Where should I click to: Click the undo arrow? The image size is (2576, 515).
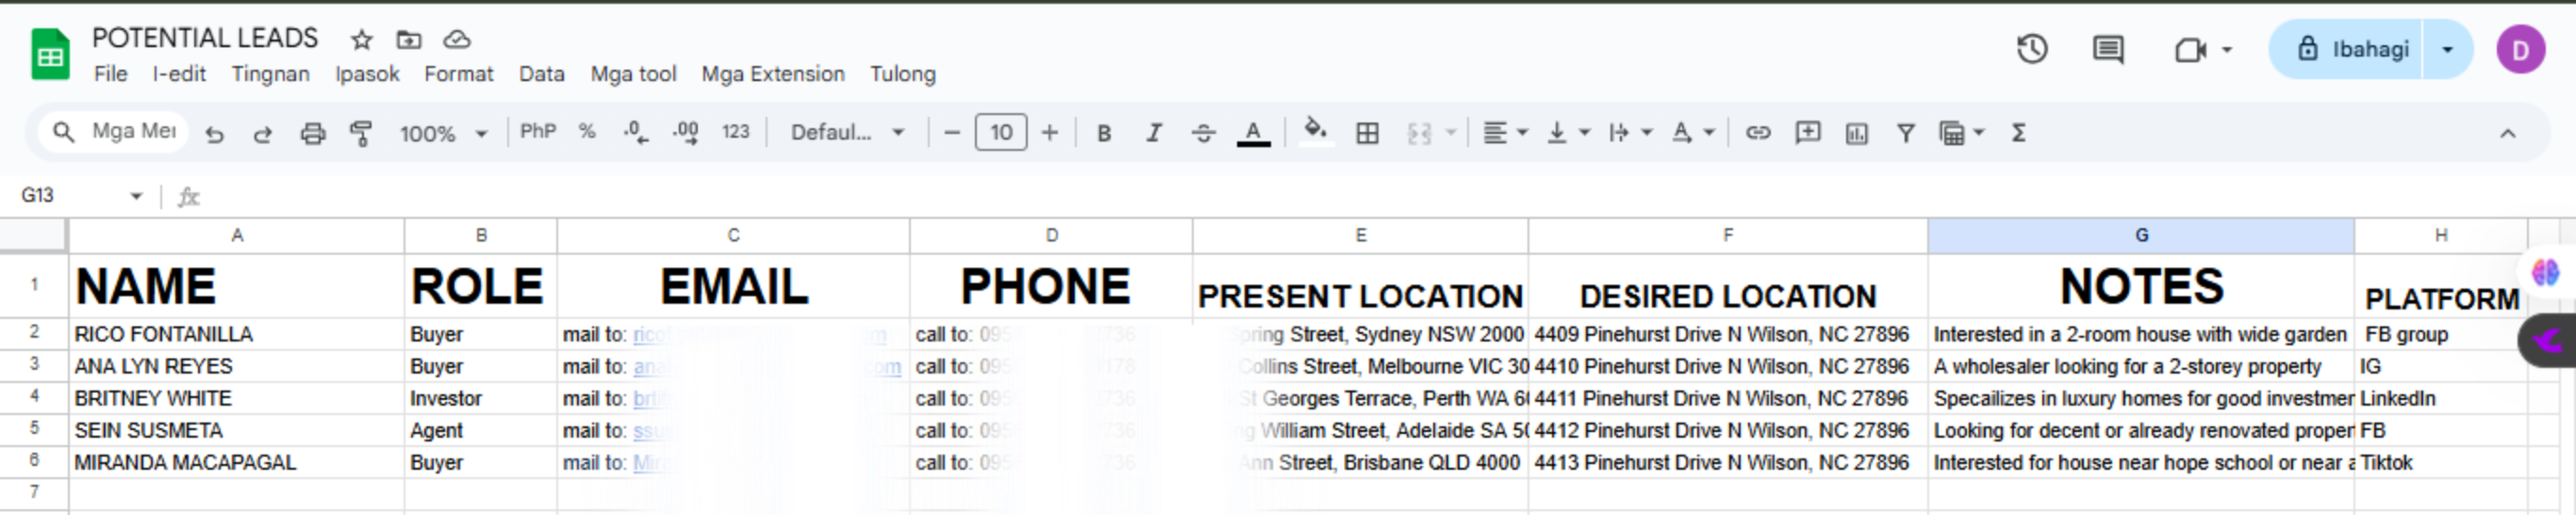[x=214, y=133]
